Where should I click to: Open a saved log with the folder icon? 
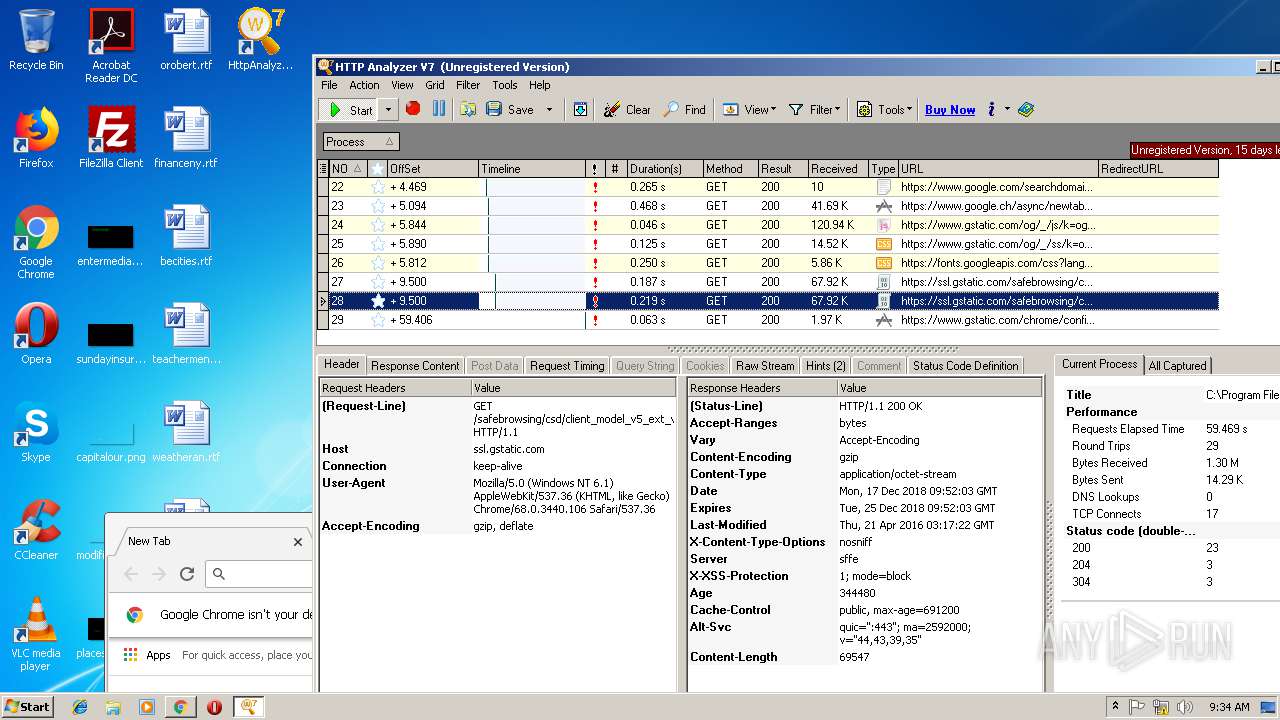[468, 109]
